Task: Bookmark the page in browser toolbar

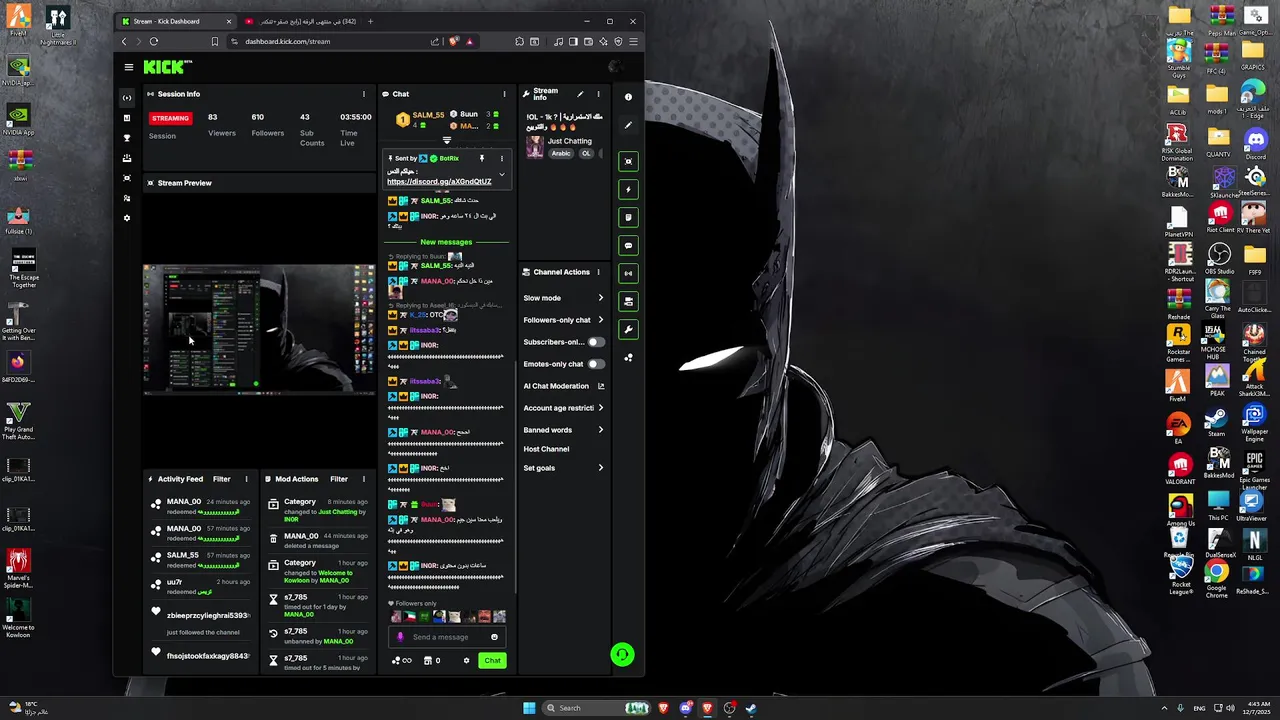Action: [x=214, y=41]
